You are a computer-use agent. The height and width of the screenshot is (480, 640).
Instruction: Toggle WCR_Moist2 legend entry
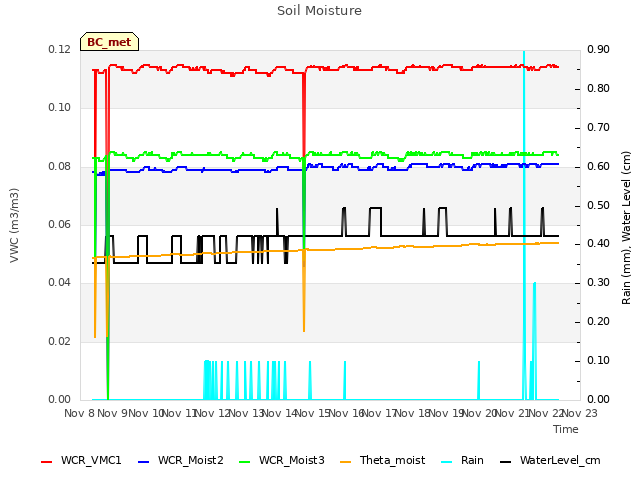[x=181, y=460]
